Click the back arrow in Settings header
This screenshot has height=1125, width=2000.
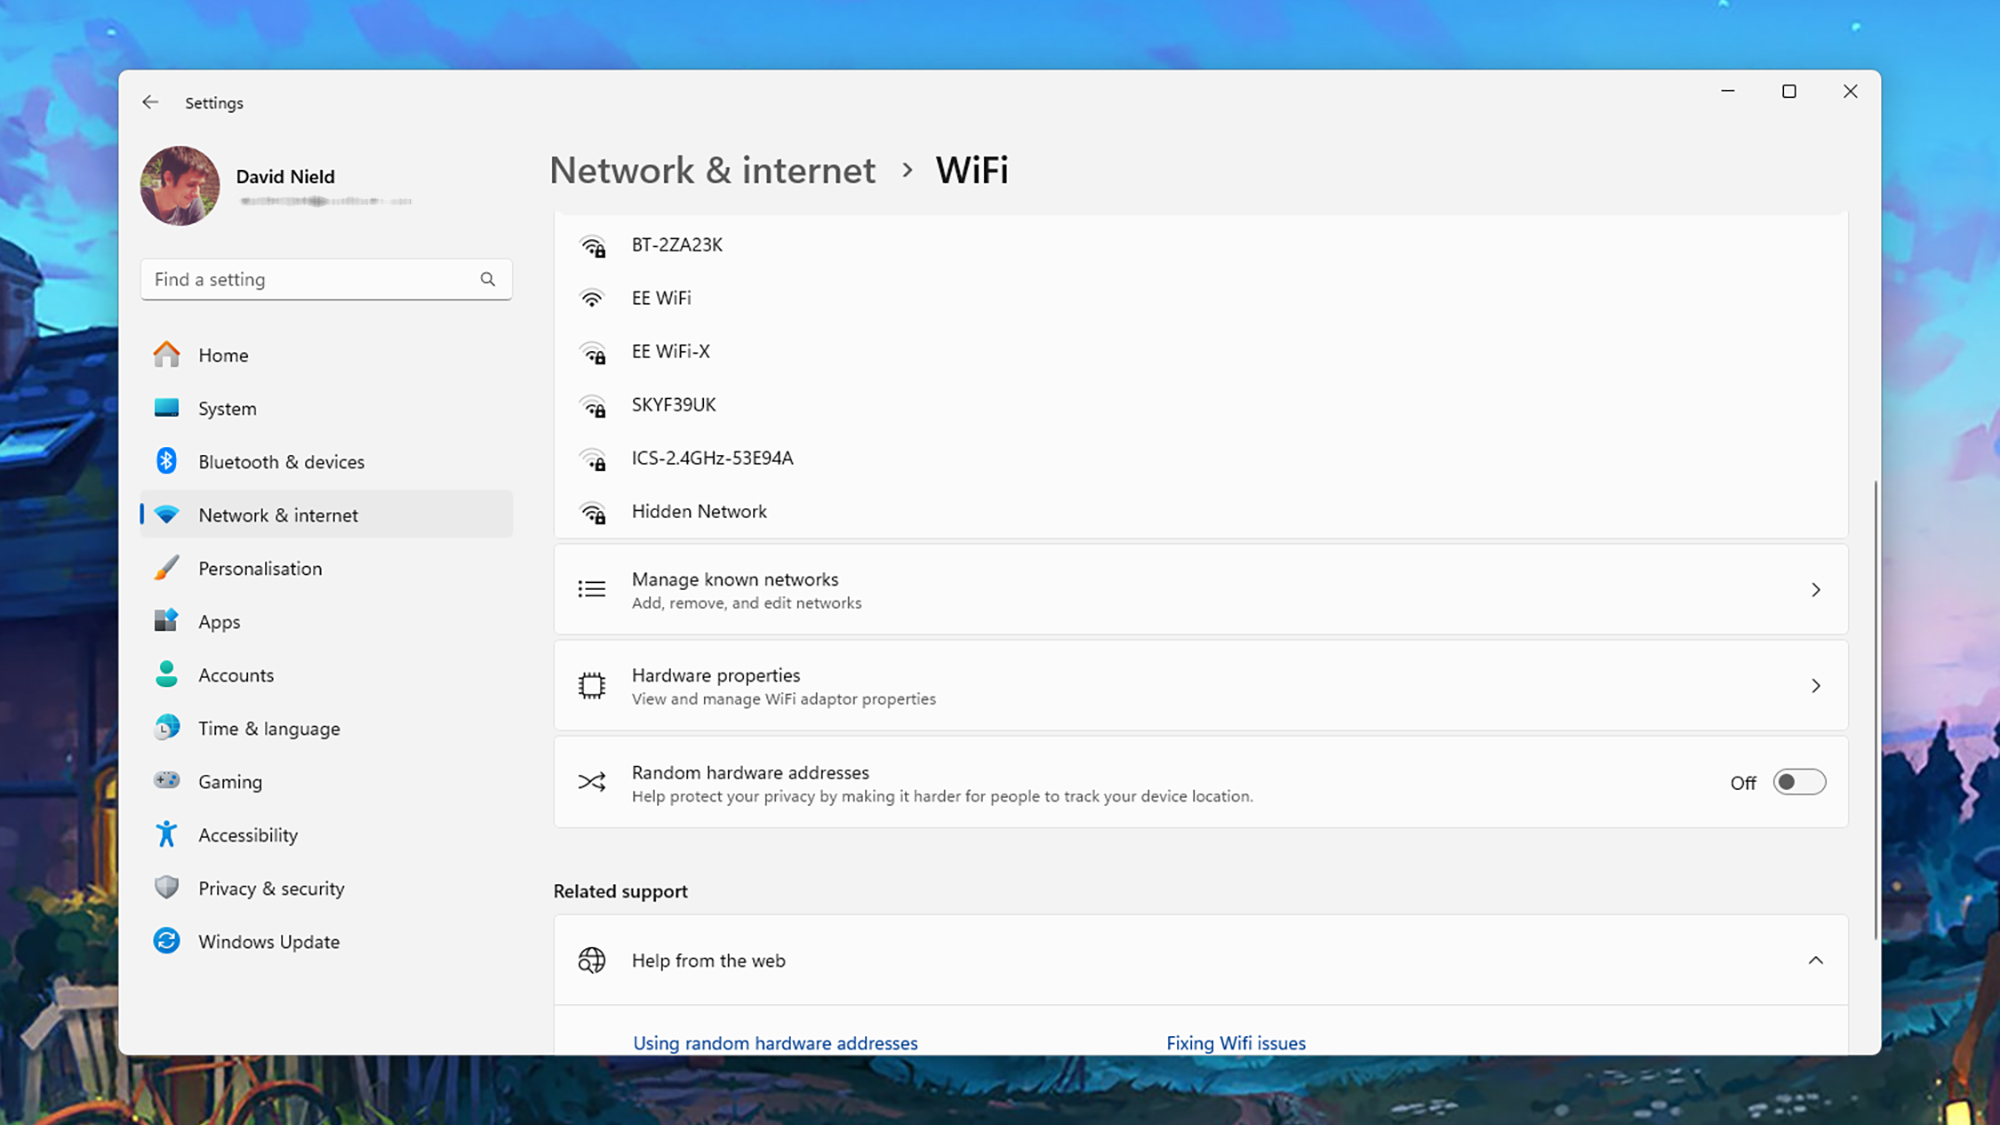150,102
